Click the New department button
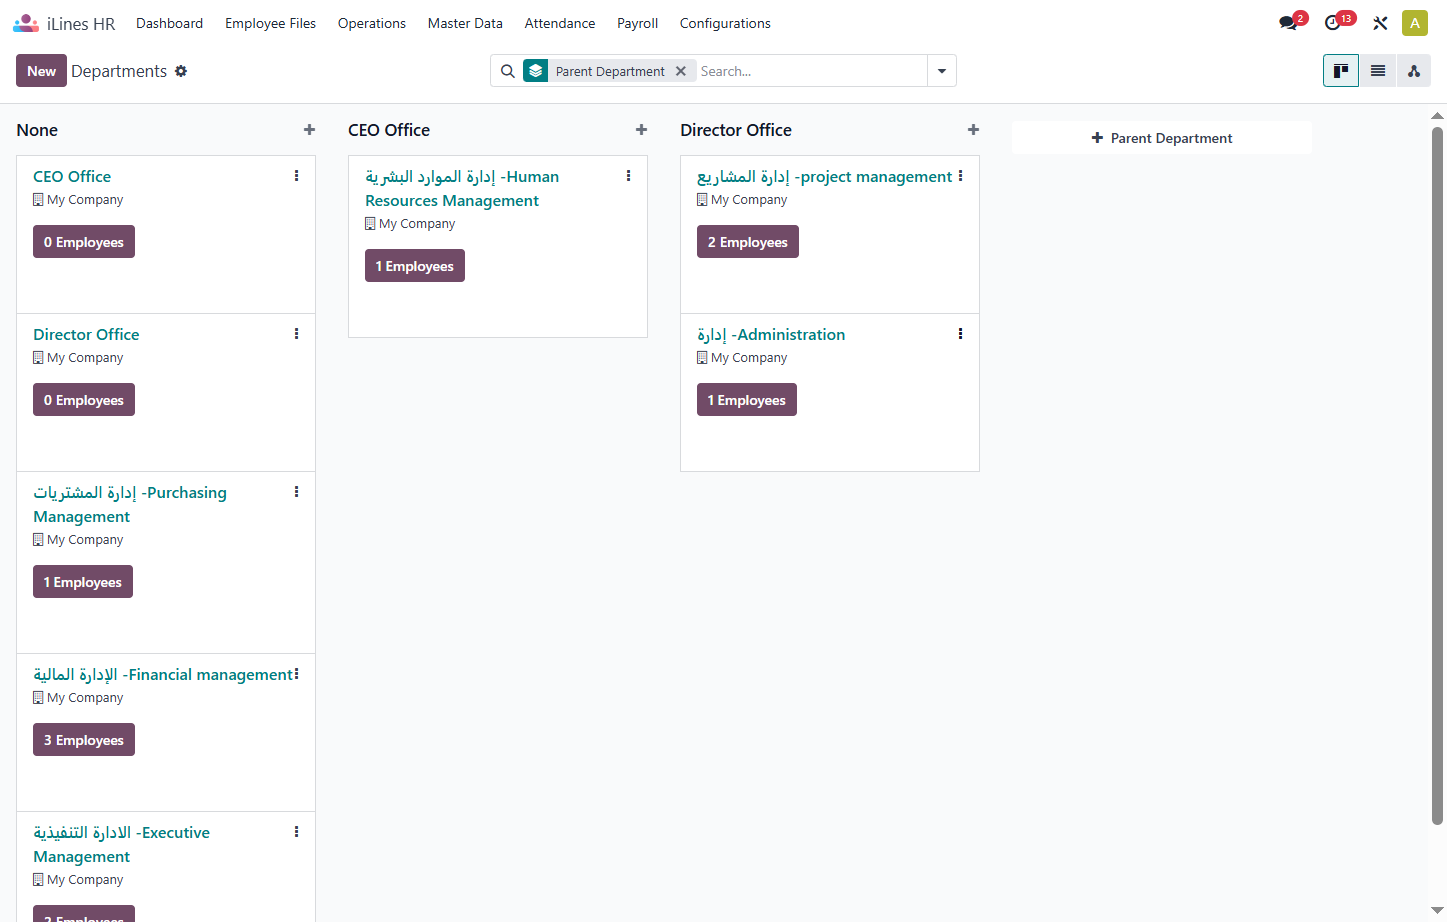Image resolution: width=1447 pixels, height=922 pixels. [x=41, y=71]
